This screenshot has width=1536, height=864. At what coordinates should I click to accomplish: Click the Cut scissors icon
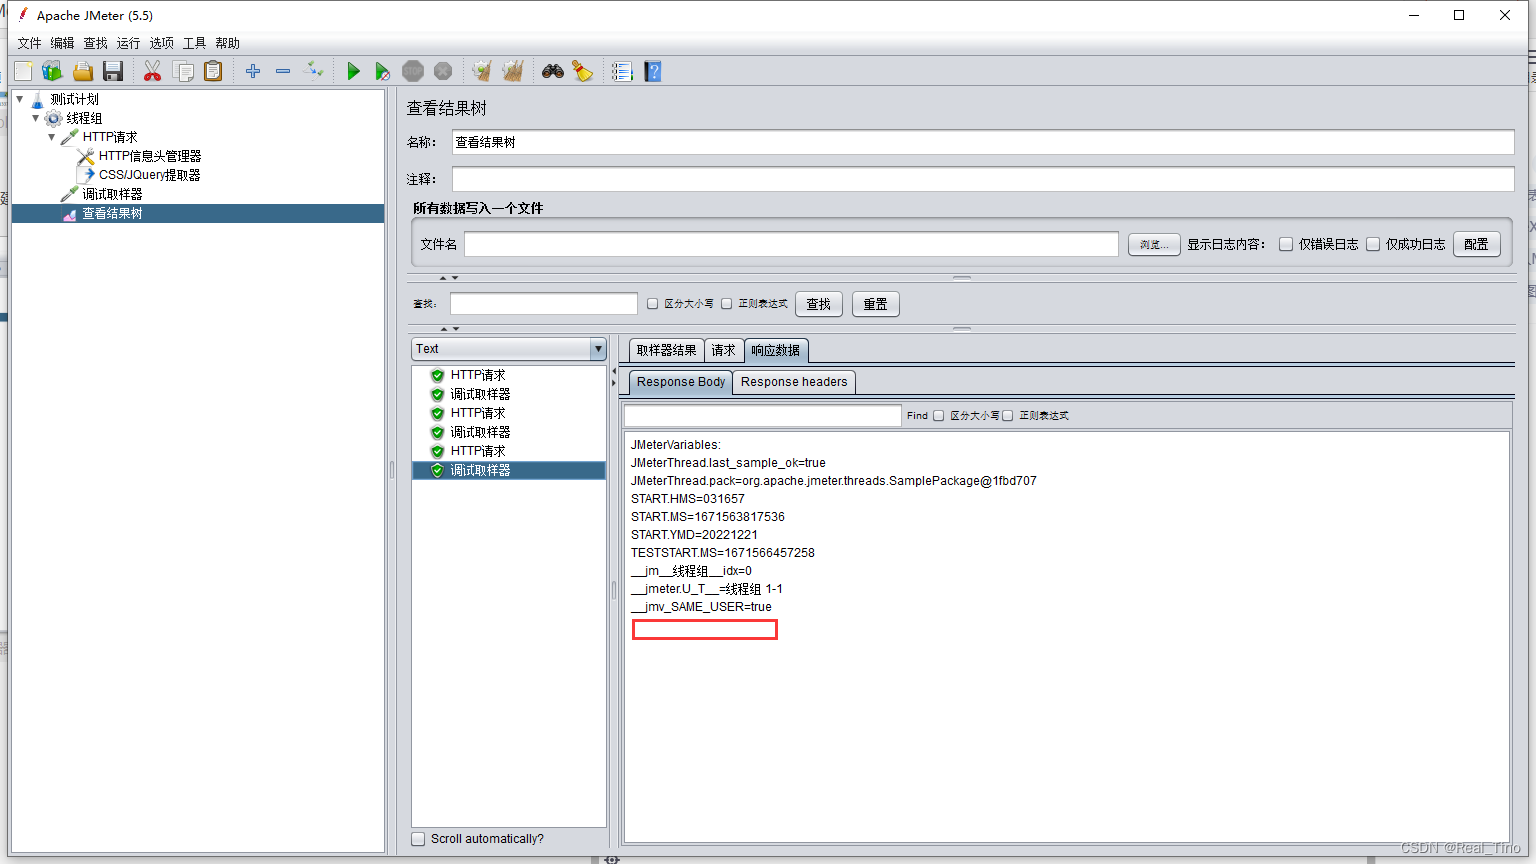[152, 71]
